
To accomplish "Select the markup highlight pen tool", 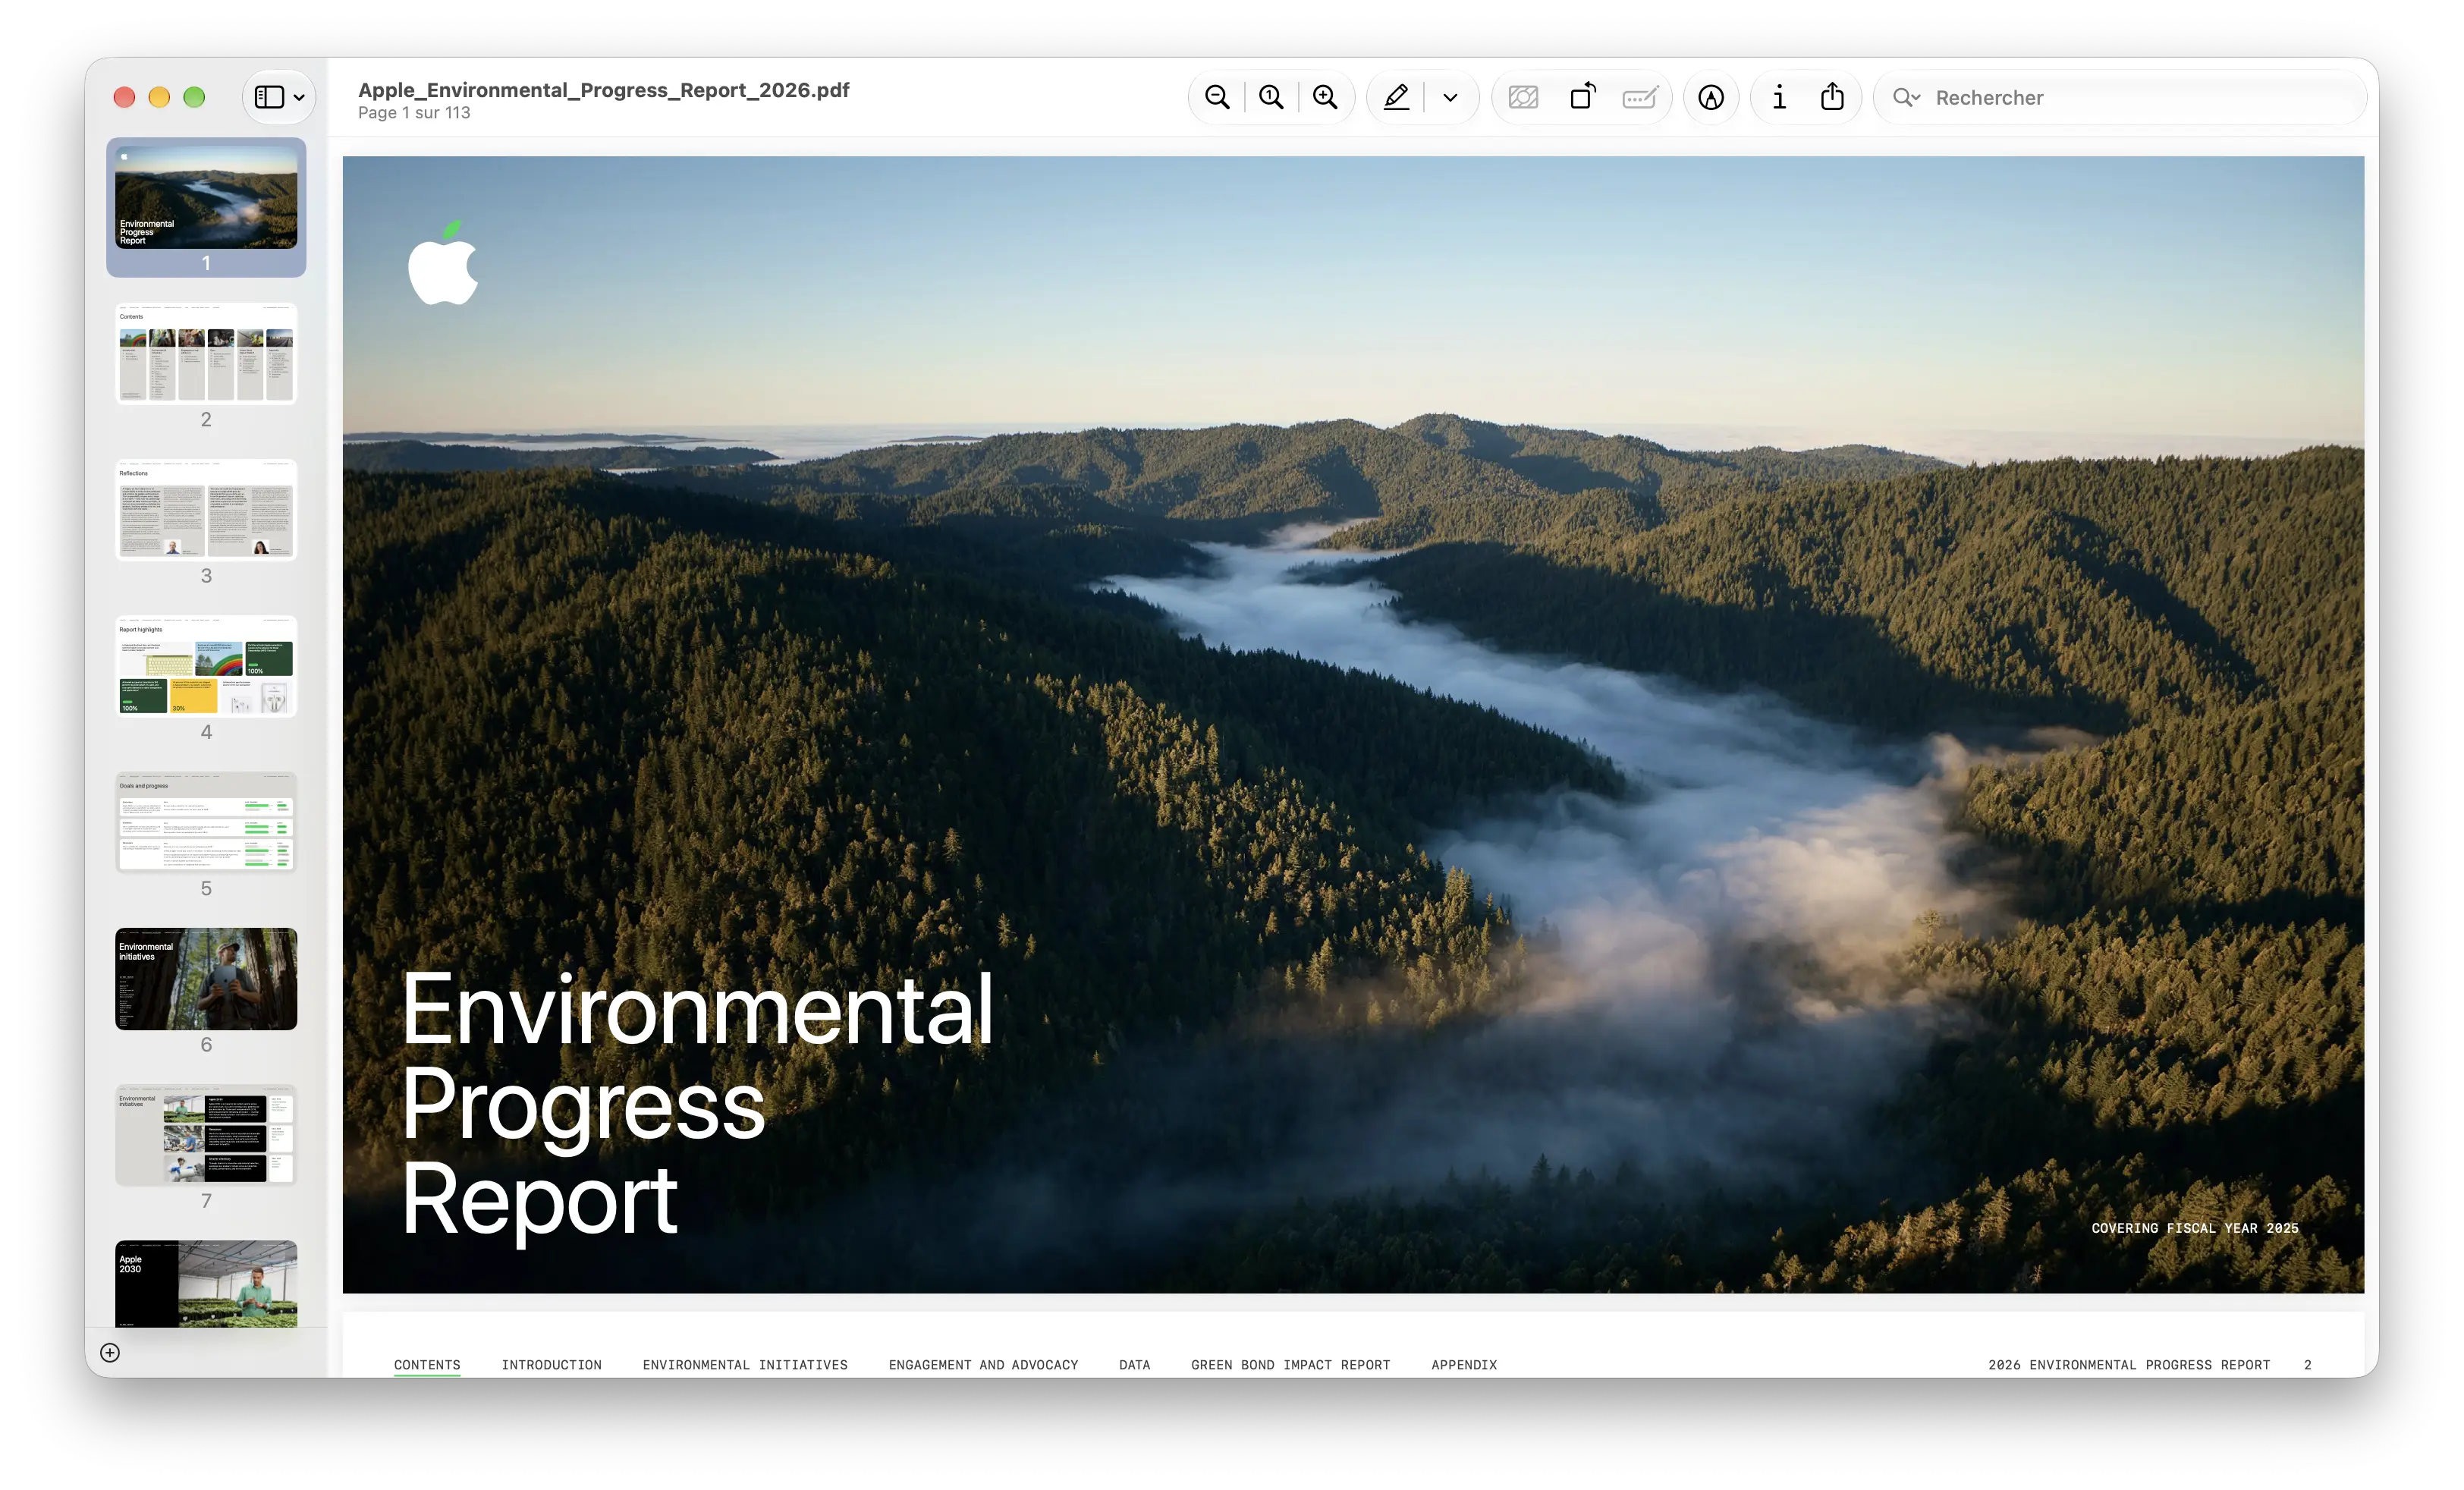I will (1397, 97).
